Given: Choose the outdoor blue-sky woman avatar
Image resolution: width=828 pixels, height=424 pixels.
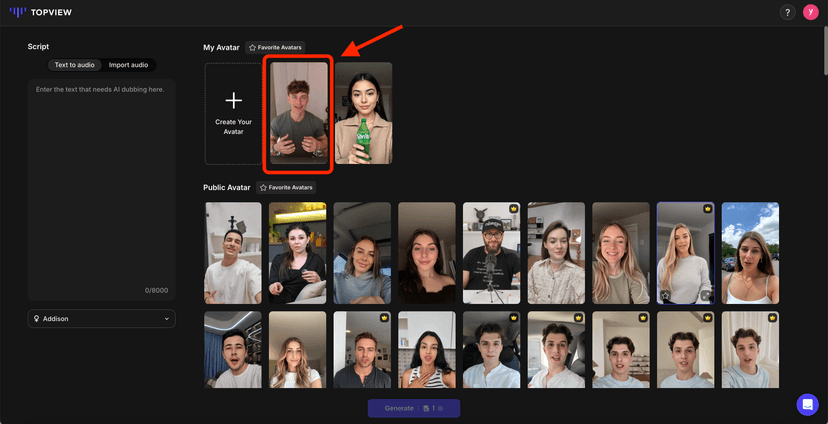Looking at the screenshot, I should 750,253.
